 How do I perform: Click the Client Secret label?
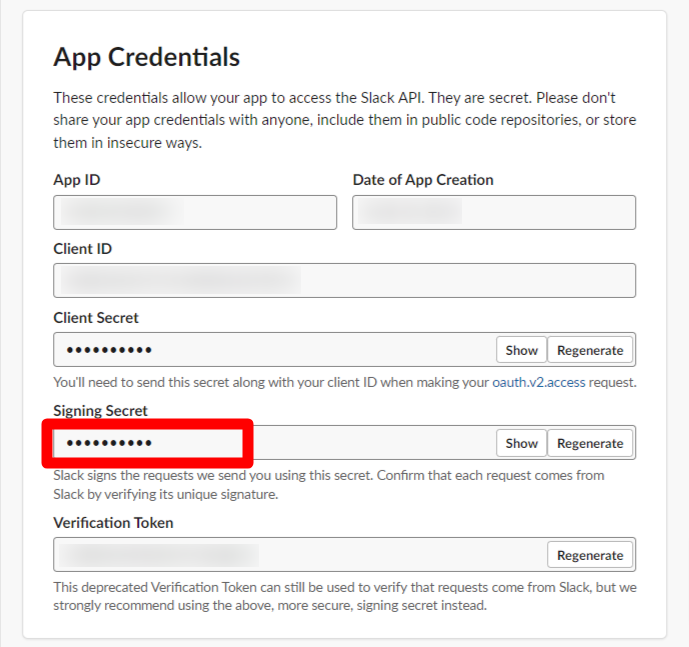pos(96,318)
